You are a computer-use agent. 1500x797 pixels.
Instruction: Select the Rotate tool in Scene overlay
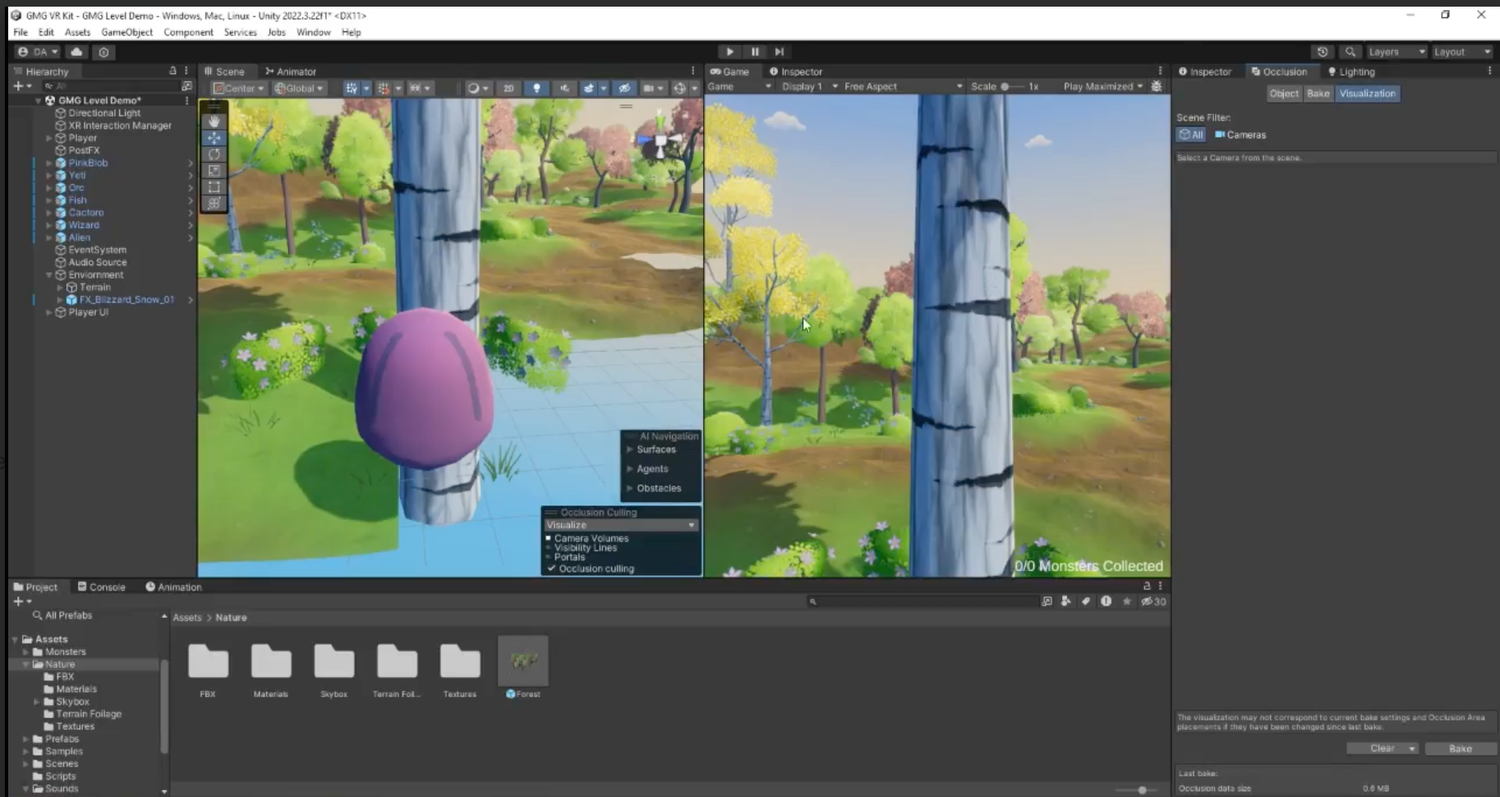214,154
